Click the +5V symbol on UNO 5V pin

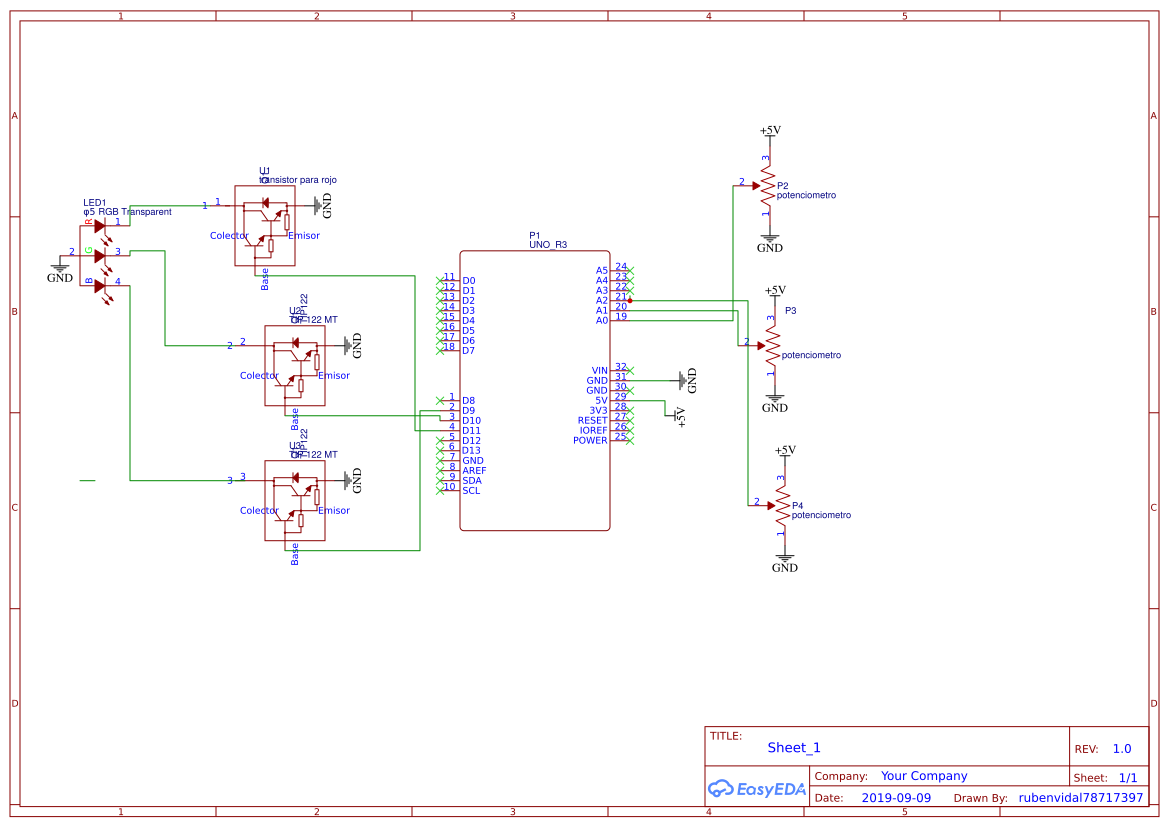[678, 416]
